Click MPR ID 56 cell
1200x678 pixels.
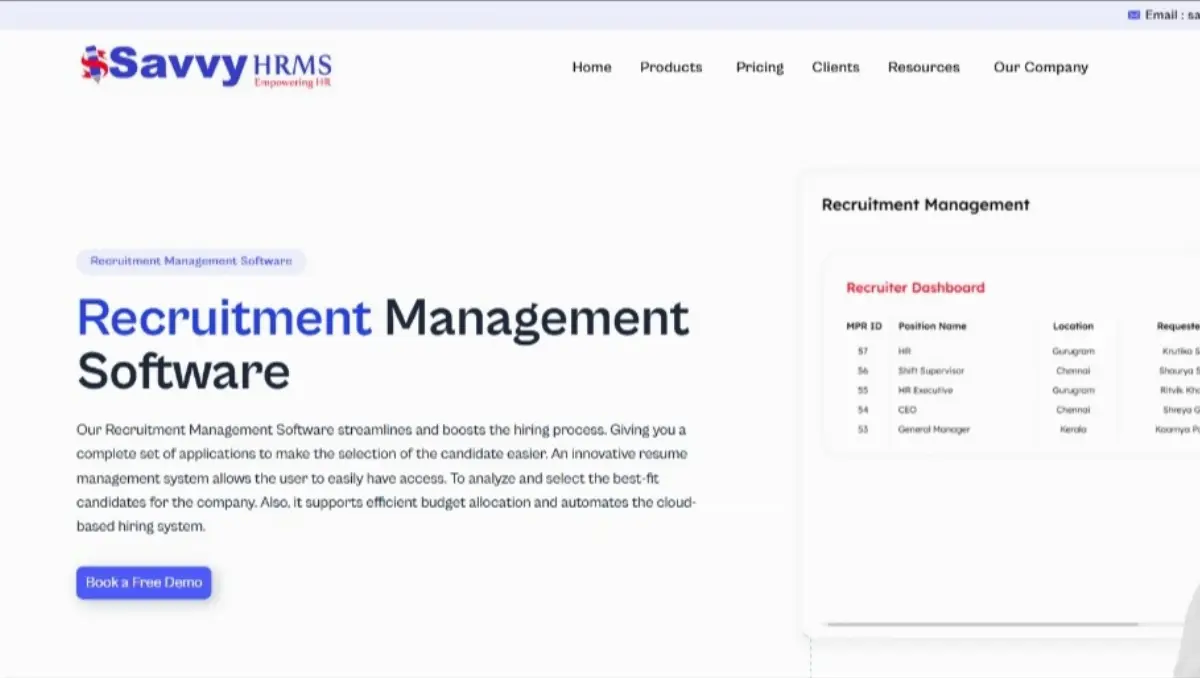pyautogui.click(x=863, y=371)
